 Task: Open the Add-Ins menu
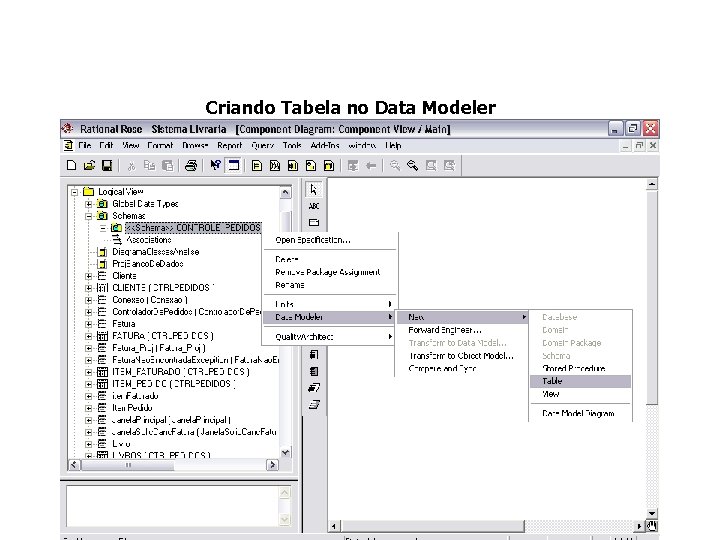coord(325,146)
